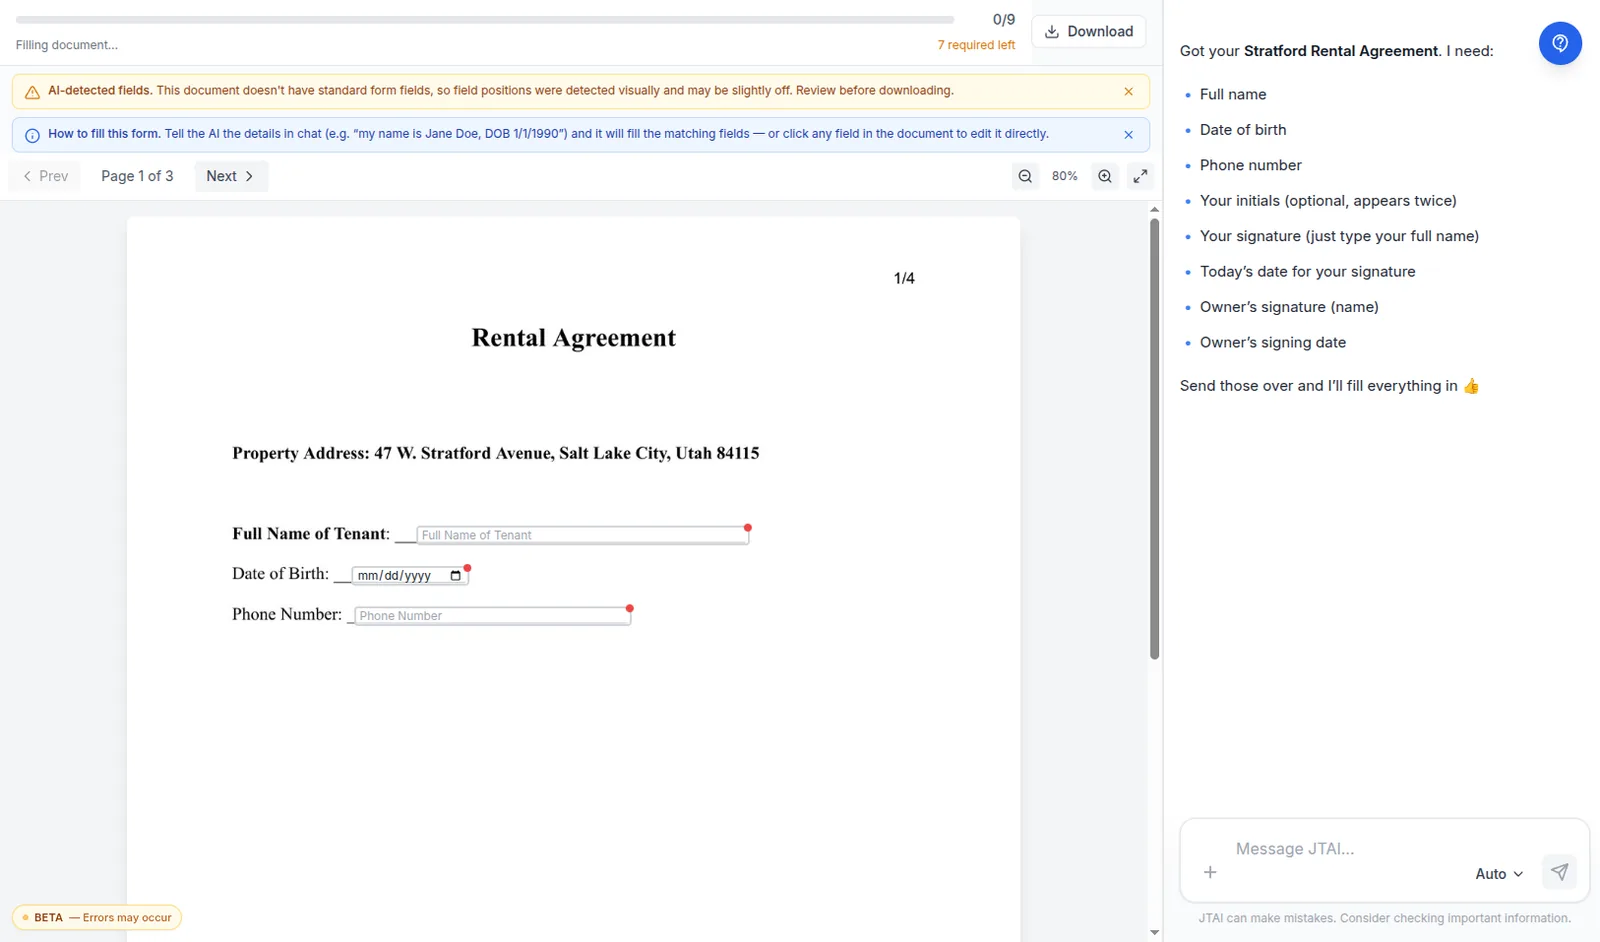Viewport: 1600px width, 942px height.
Task: Click the Date of birth item in chat
Action: point(1243,130)
